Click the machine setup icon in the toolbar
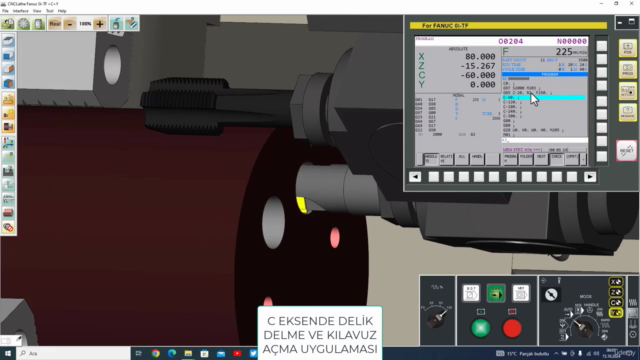Screen dimensions: 640x360 pos(8,24)
